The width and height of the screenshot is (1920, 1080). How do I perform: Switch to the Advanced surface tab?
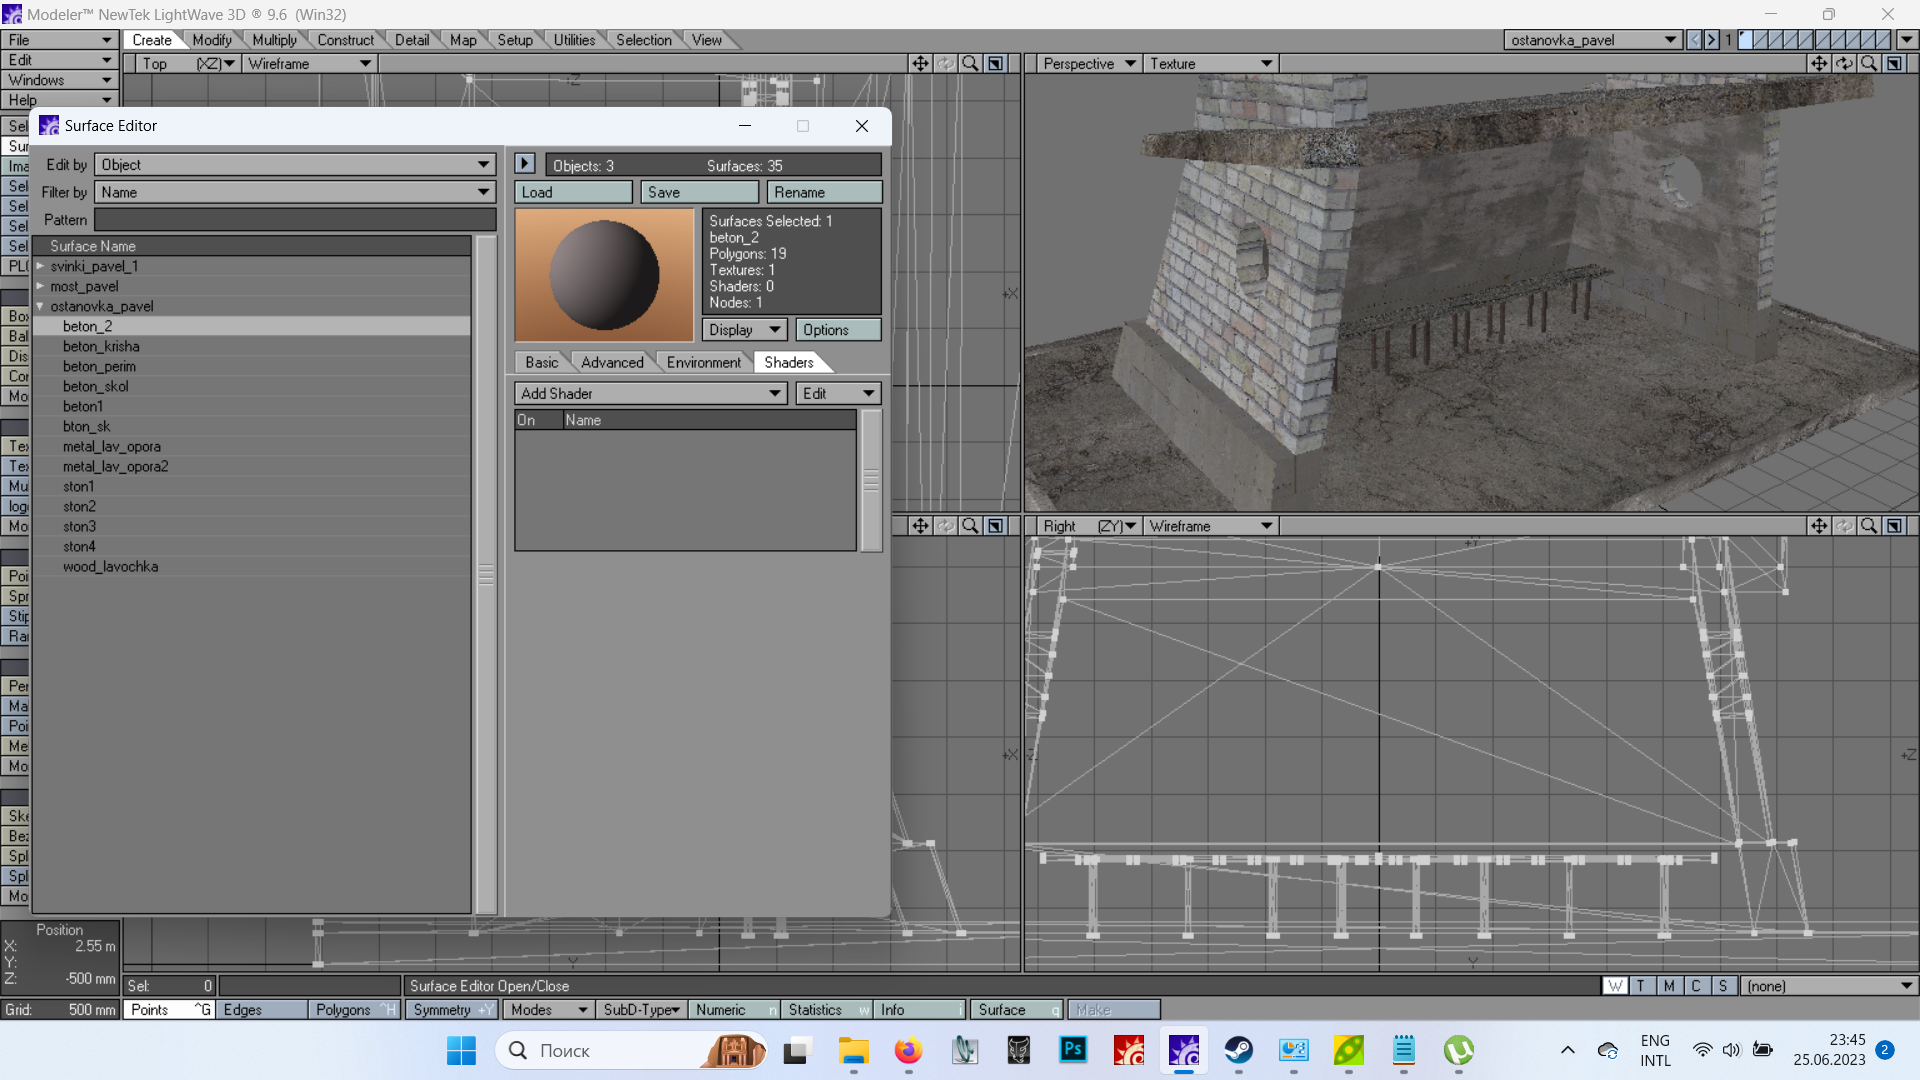tap(612, 363)
